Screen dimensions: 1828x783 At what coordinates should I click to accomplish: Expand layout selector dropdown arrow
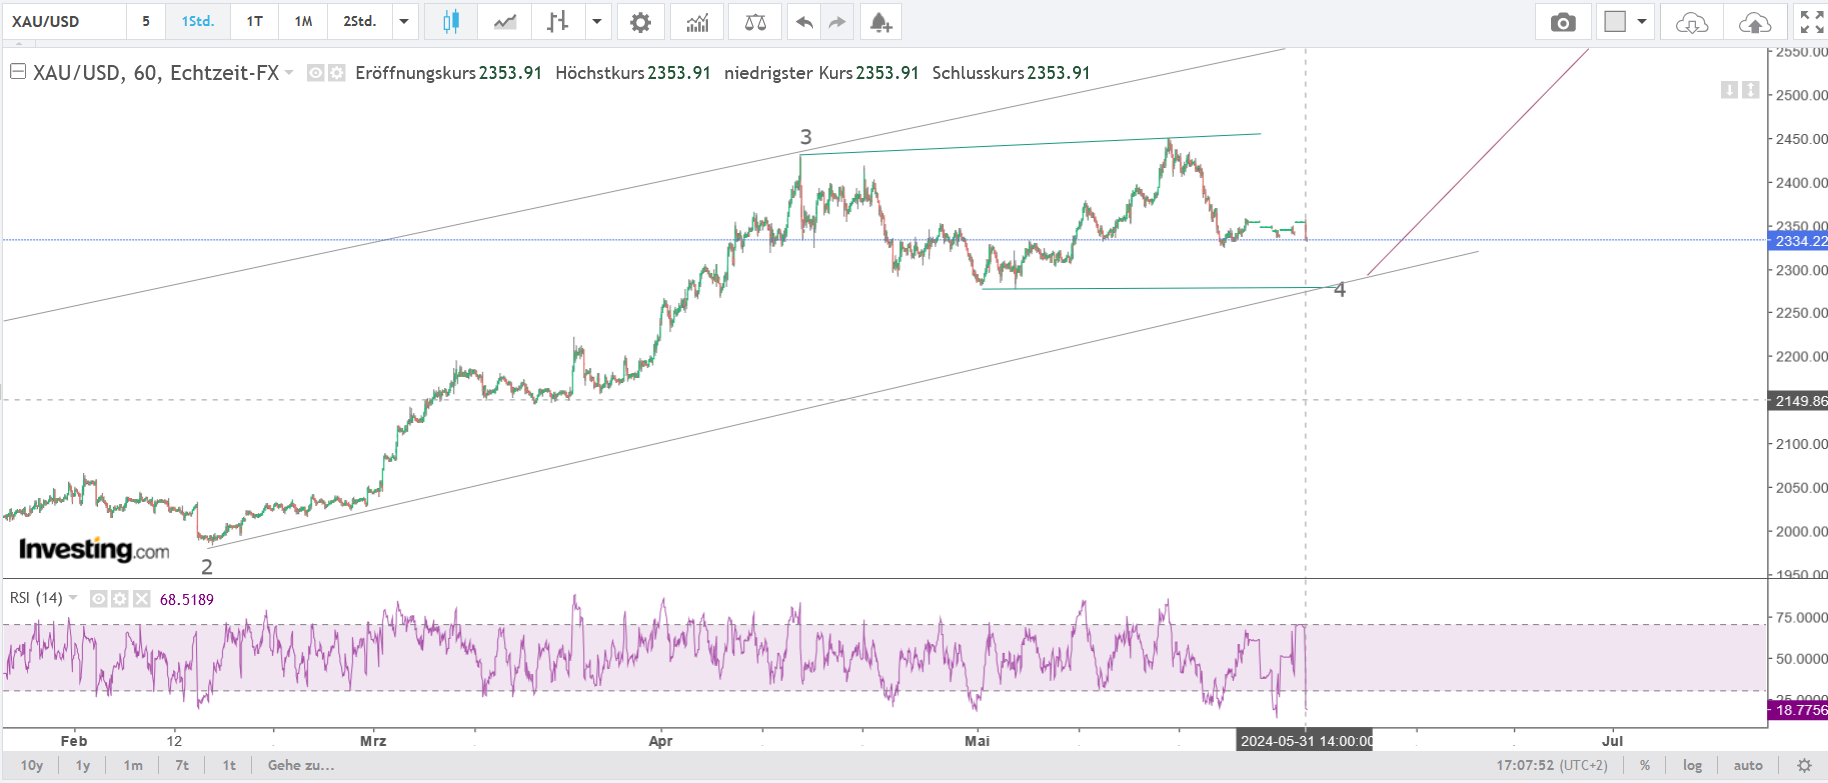(x=1641, y=21)
